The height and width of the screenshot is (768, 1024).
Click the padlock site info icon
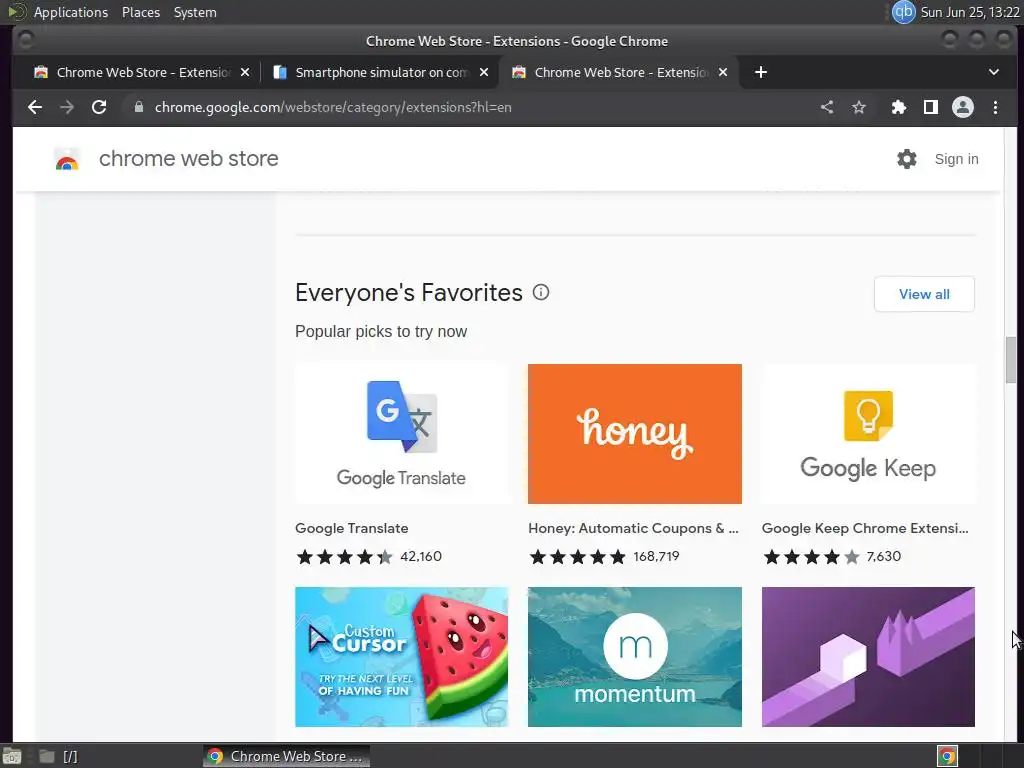pos(138,107)
